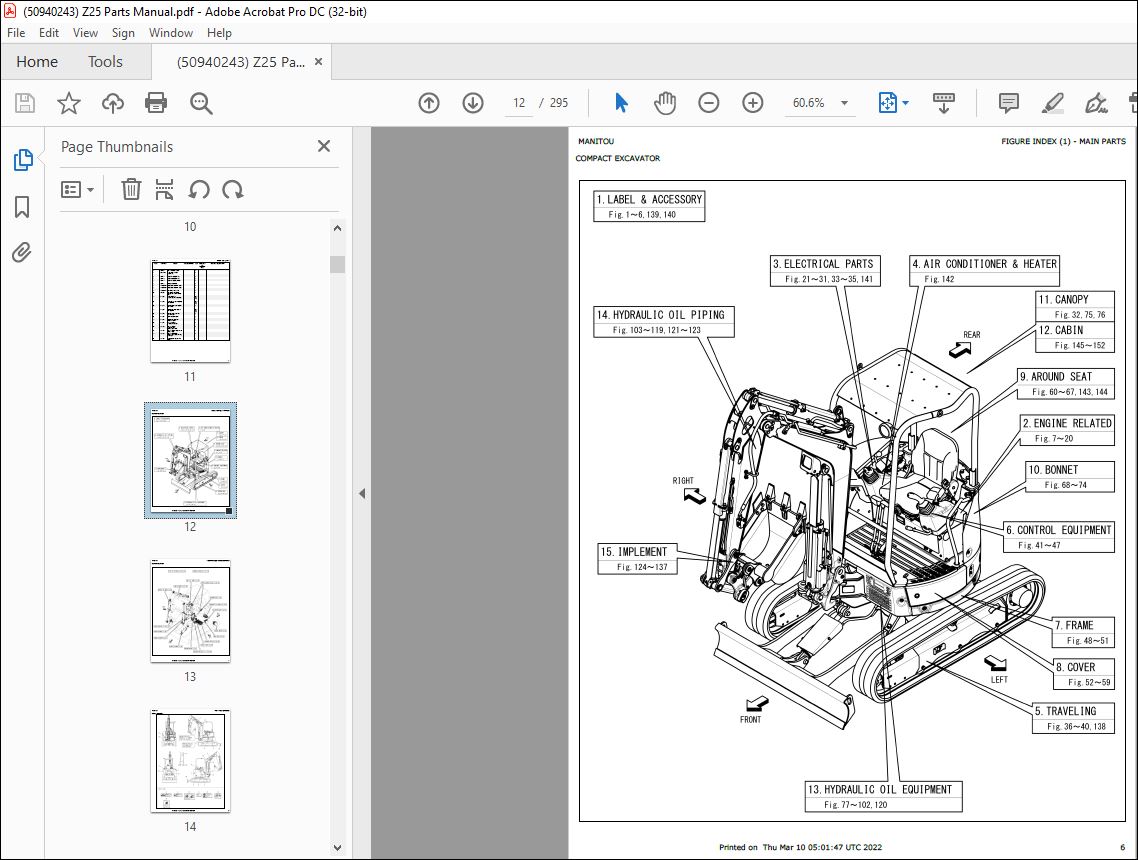Click the '3. ELECTRICAL PARTS' label
The height and width of the screenshot is (860, 1138).
825,271
